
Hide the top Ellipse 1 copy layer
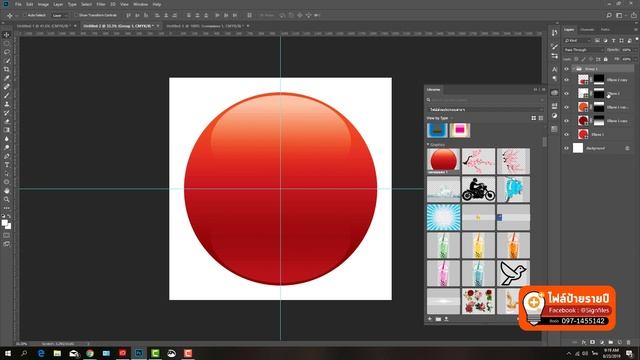click(566, 80)
